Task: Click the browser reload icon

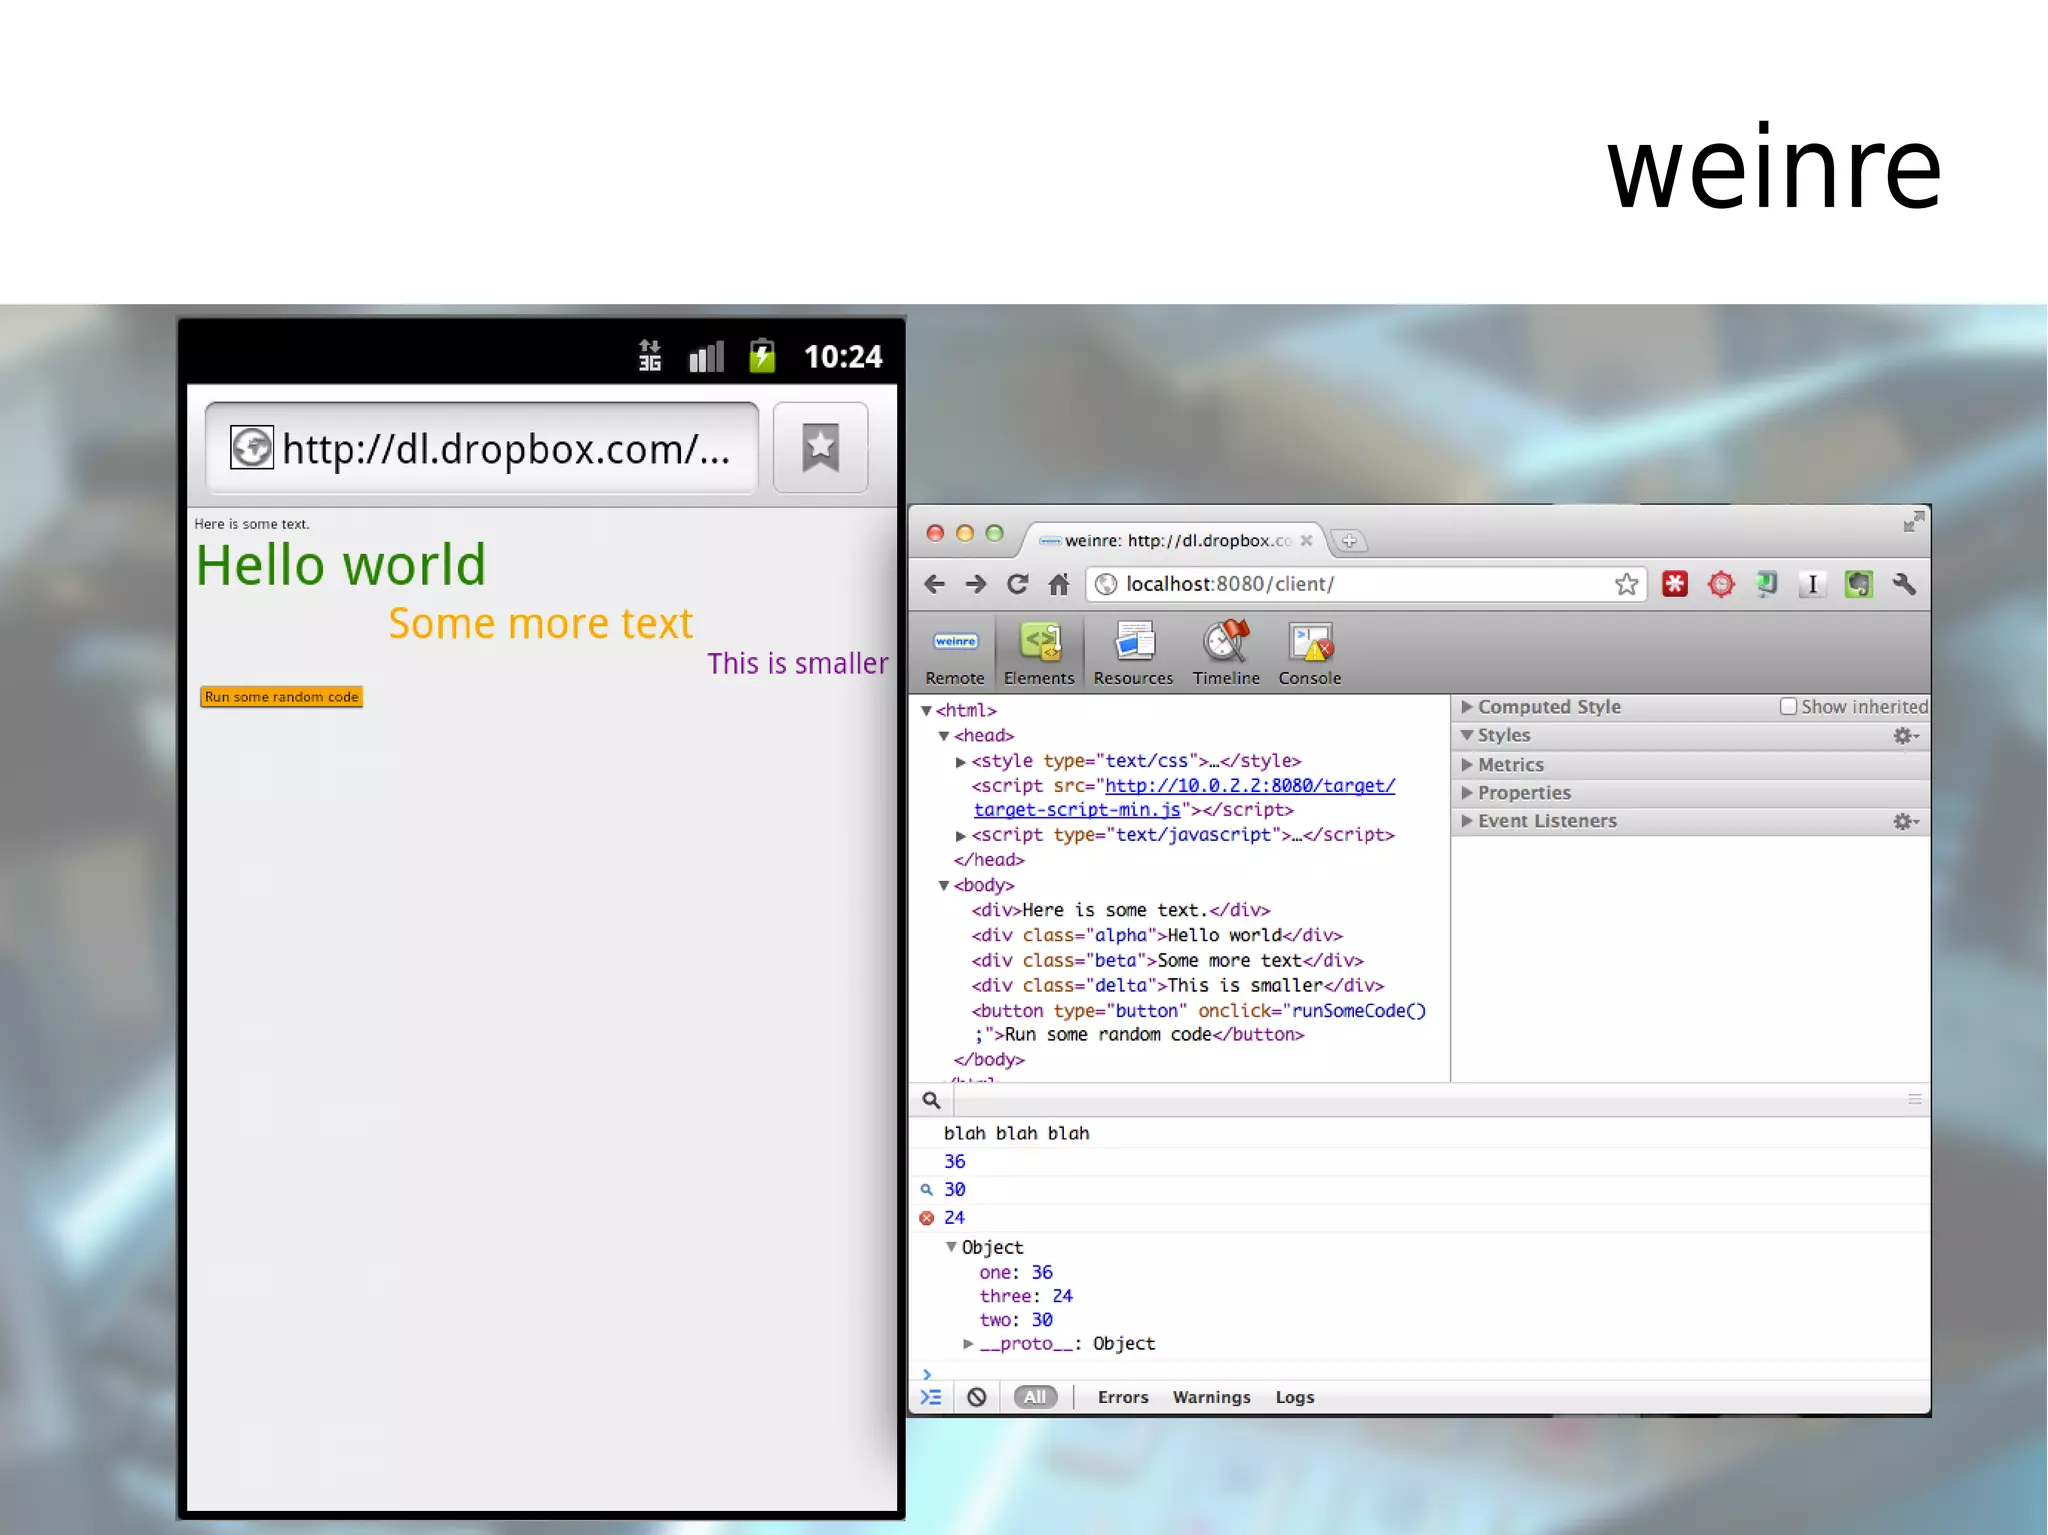Action: point(1017,584)
